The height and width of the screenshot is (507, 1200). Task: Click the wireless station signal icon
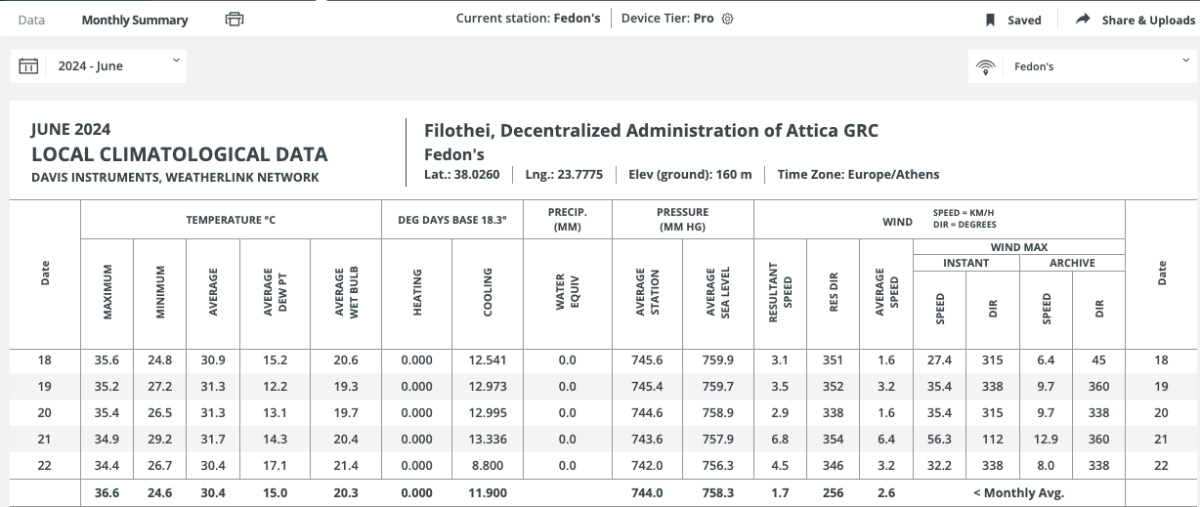(986, 67)
